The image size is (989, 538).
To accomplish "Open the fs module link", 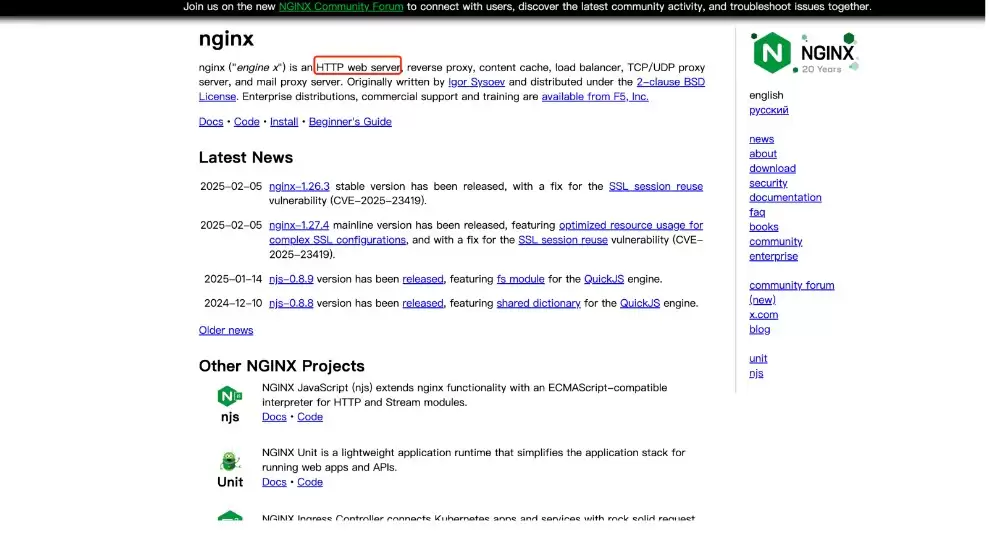I will click(520, 279).
